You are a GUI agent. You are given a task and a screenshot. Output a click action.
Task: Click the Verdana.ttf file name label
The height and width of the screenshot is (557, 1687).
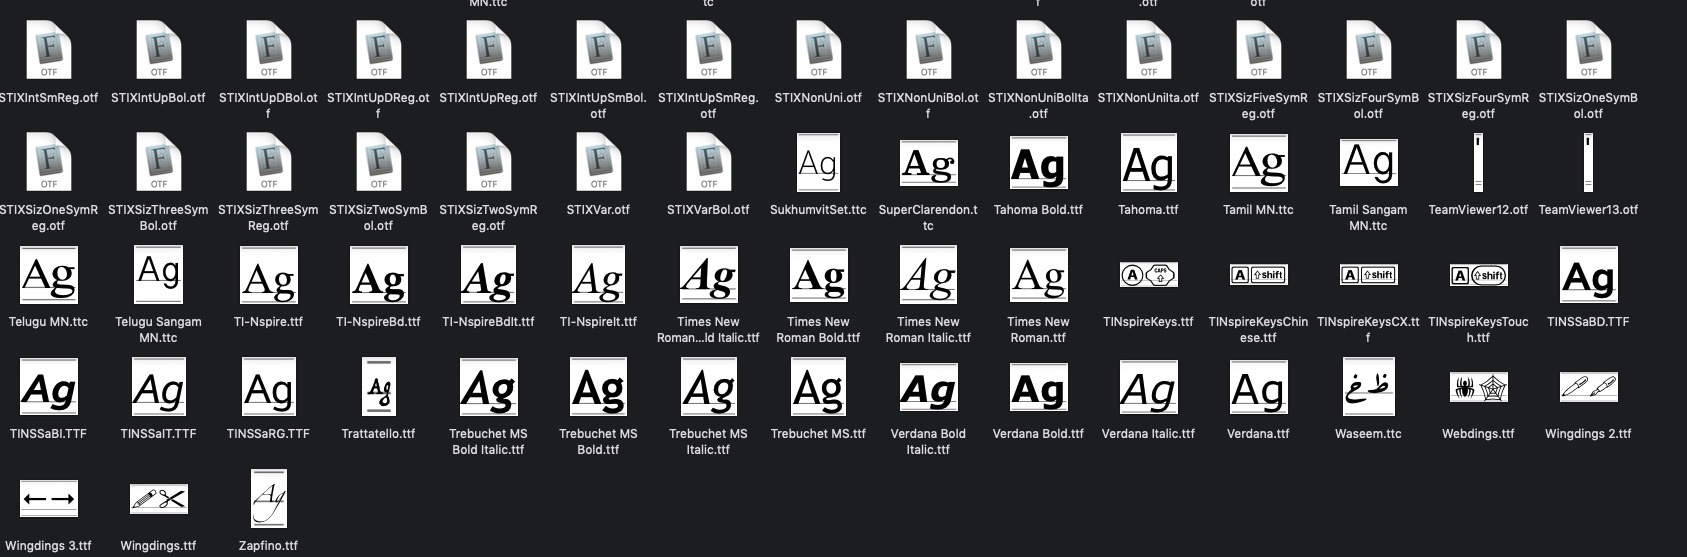[1258, 434]
